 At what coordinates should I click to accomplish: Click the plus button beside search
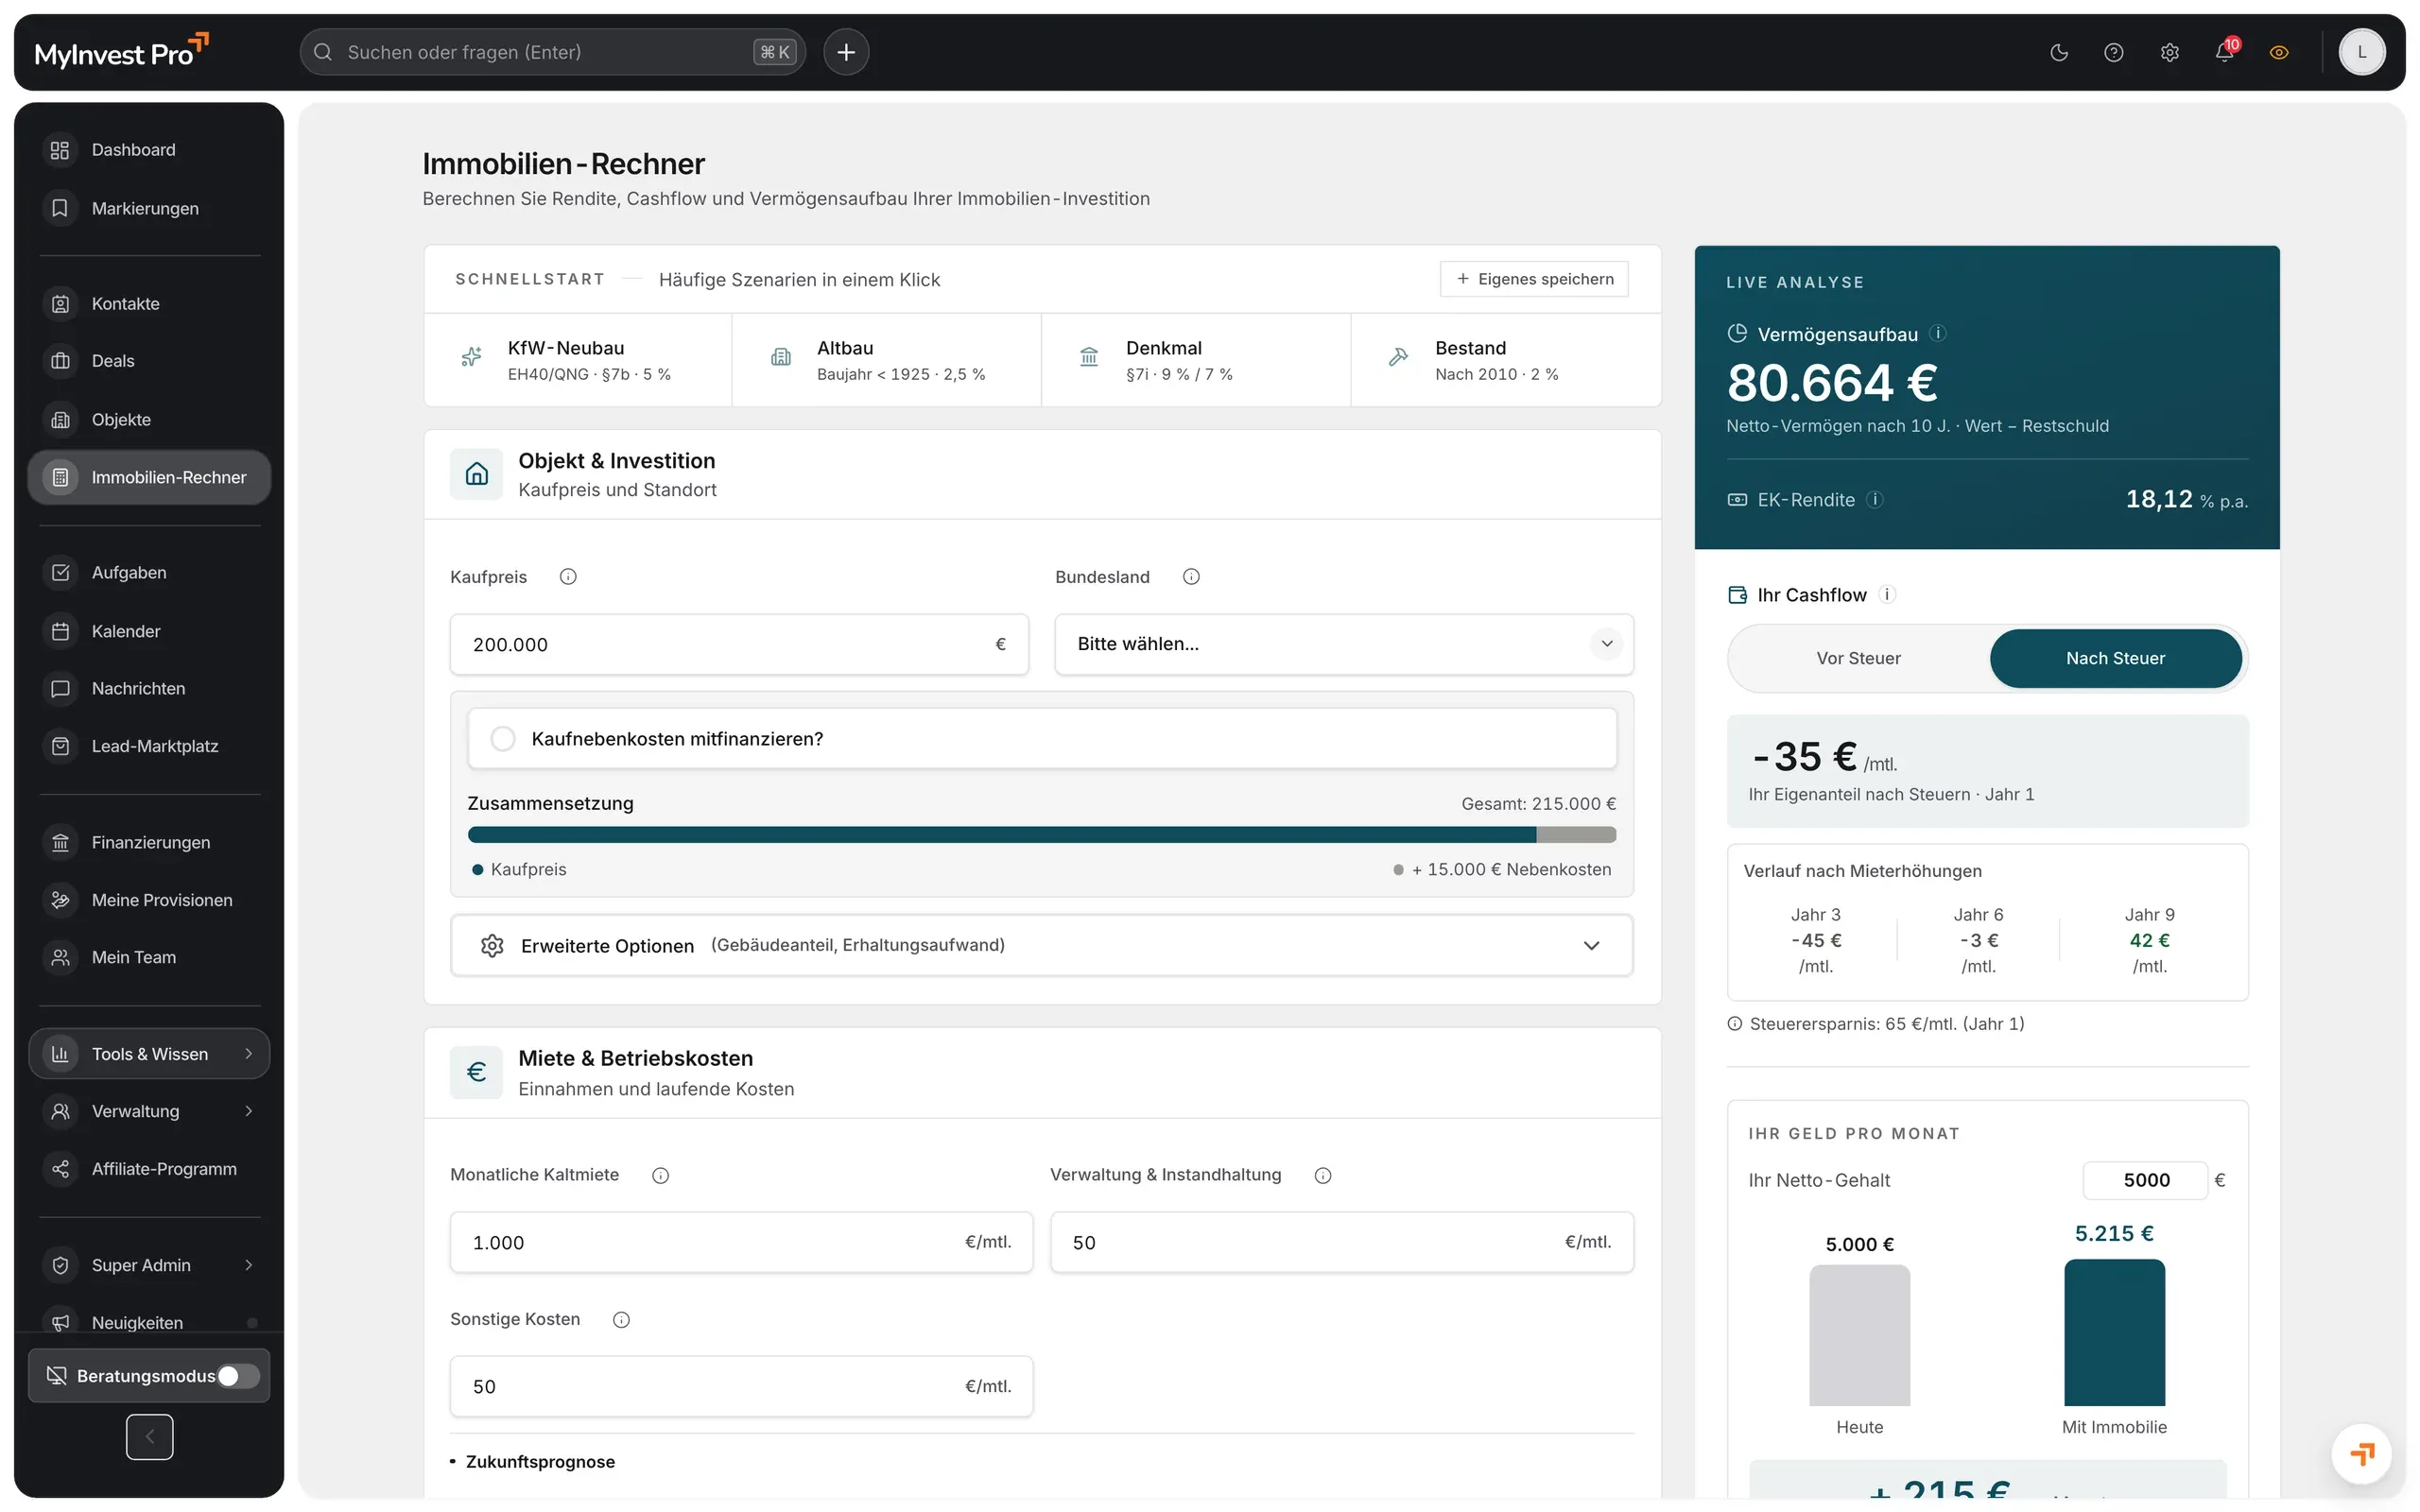846,52
